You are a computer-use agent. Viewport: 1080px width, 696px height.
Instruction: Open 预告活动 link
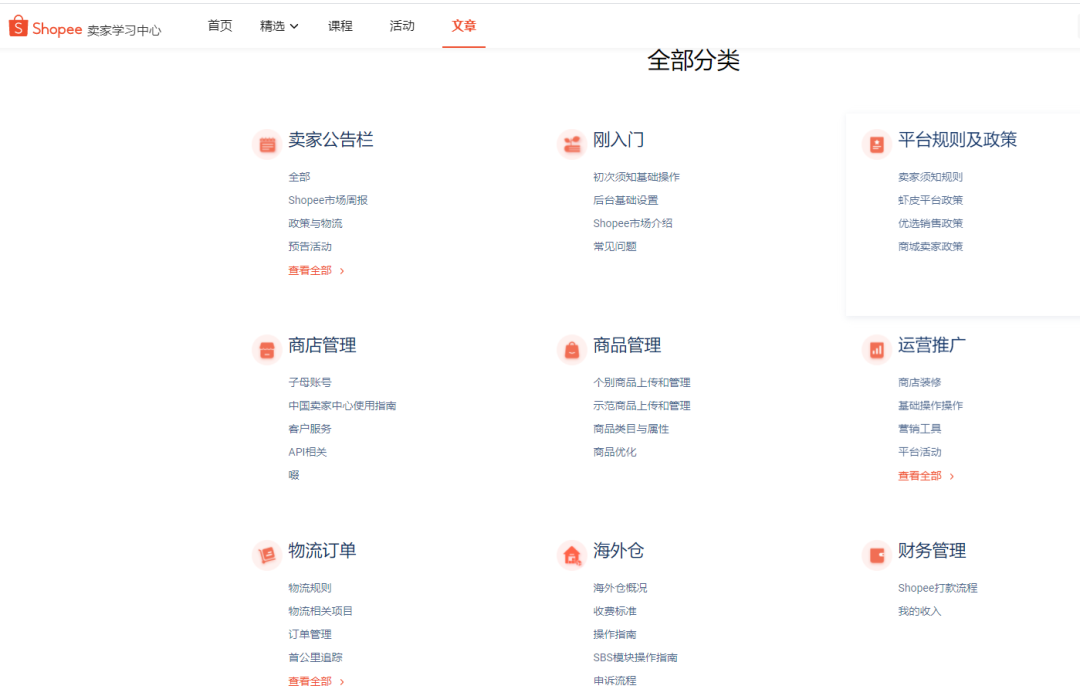[310, 247]
